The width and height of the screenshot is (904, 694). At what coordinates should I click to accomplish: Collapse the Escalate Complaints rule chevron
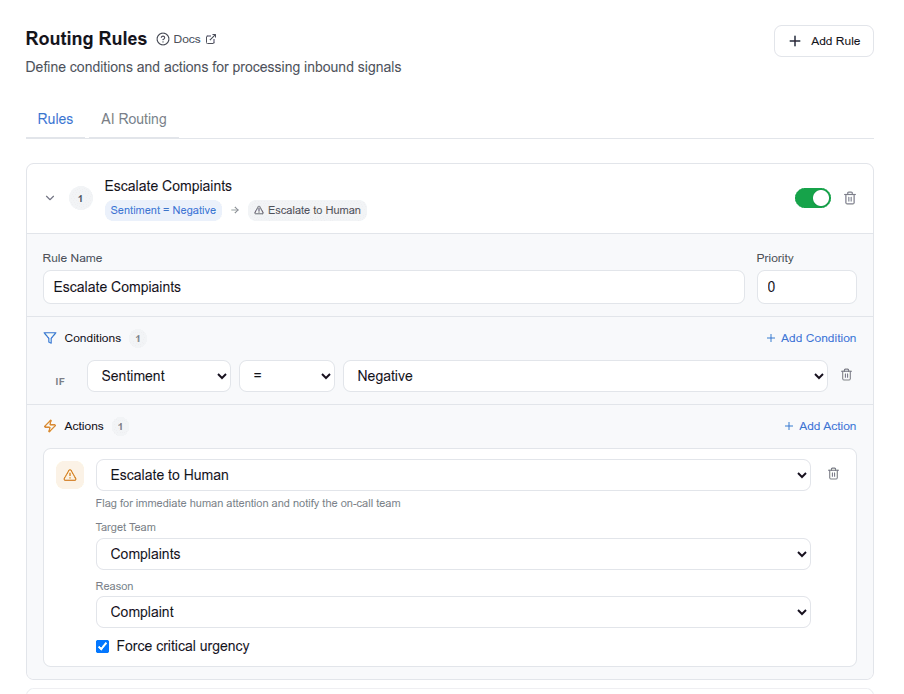(50, 198)
